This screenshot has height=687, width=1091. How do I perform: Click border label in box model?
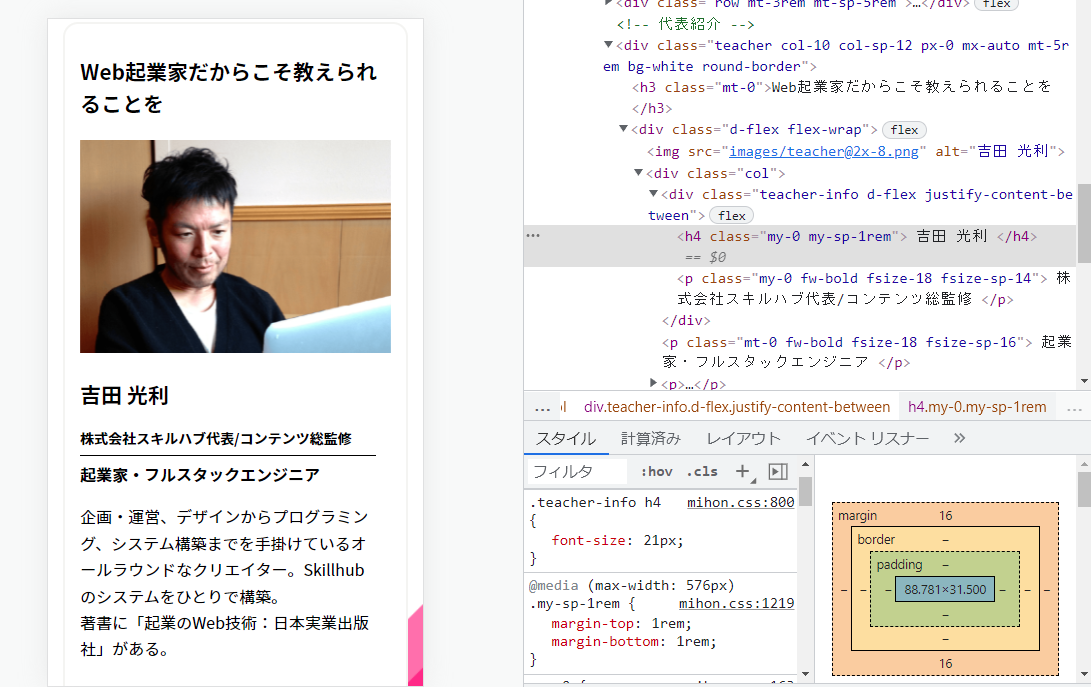click(876, 539)
